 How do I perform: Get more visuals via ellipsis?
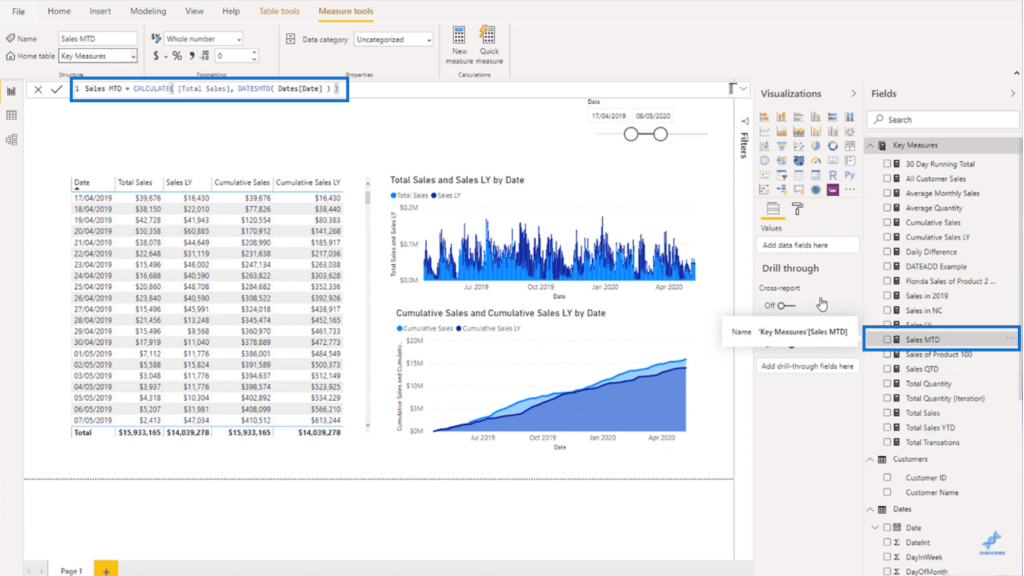pos(850,189)
